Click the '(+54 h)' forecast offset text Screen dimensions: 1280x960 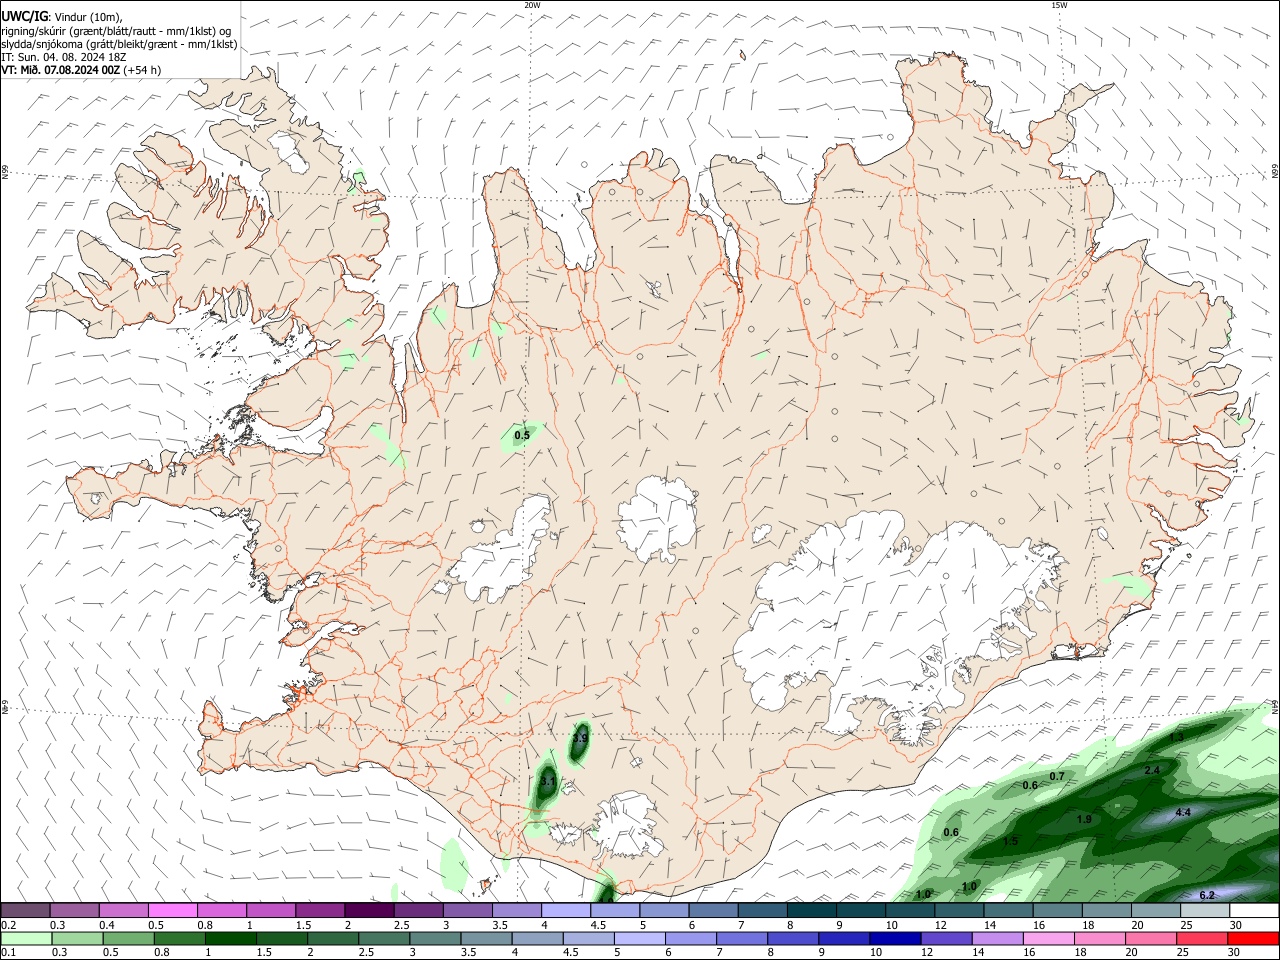pyautogui.click(x=143, y=70)
